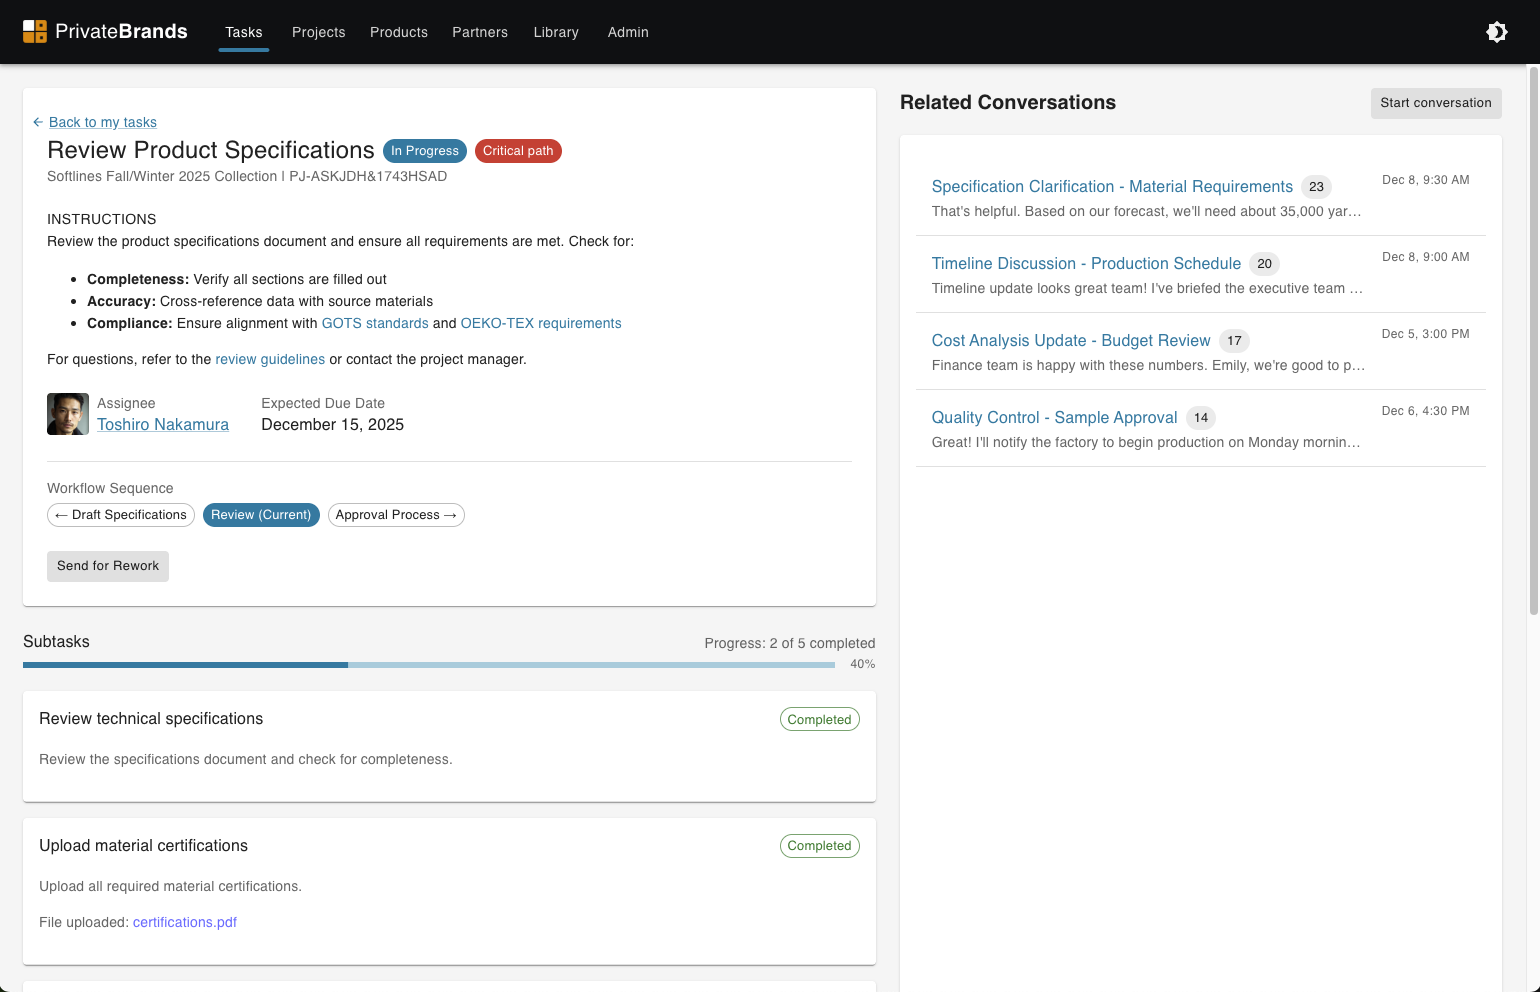Click the Toshiro Nakamura assignee link
1540x992 pixels.
point(163,424)
